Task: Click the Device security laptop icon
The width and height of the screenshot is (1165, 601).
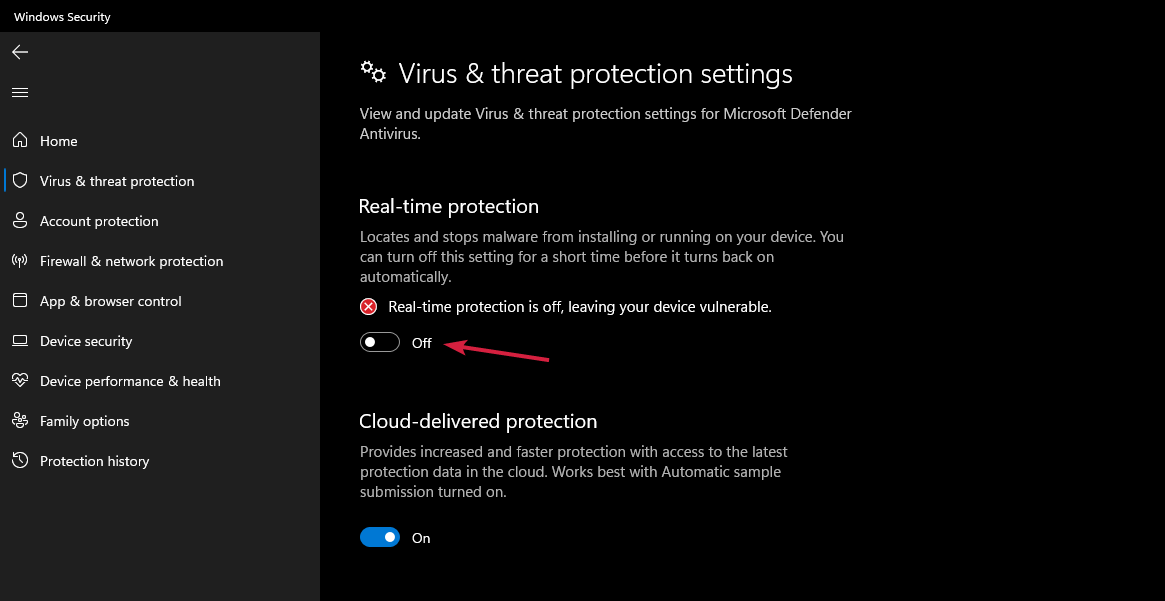Action: click(x=20, y=341)
